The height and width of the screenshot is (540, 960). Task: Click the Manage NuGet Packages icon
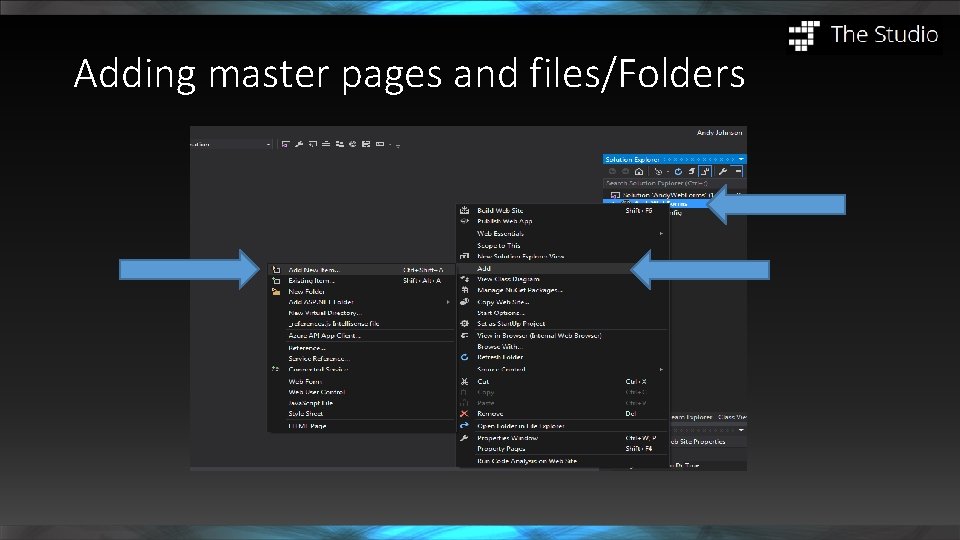tap(465, 290)
